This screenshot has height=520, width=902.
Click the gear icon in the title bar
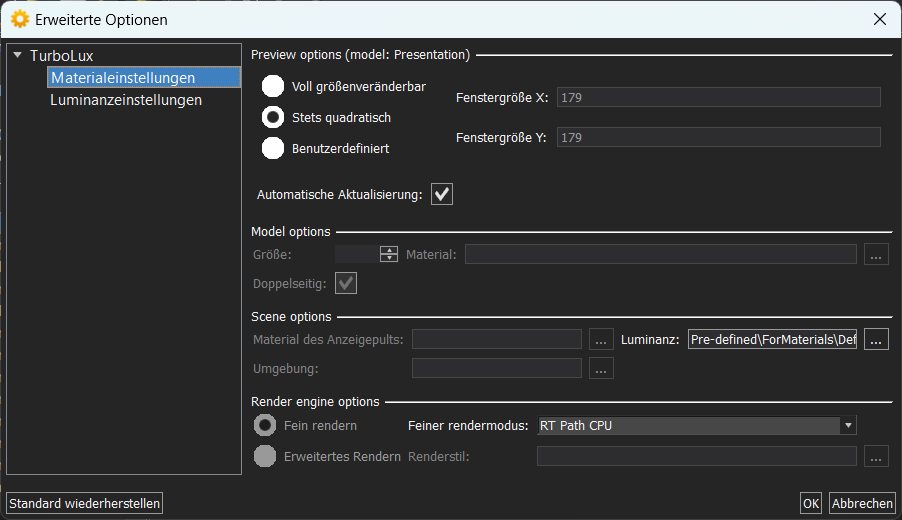[20, 19]
